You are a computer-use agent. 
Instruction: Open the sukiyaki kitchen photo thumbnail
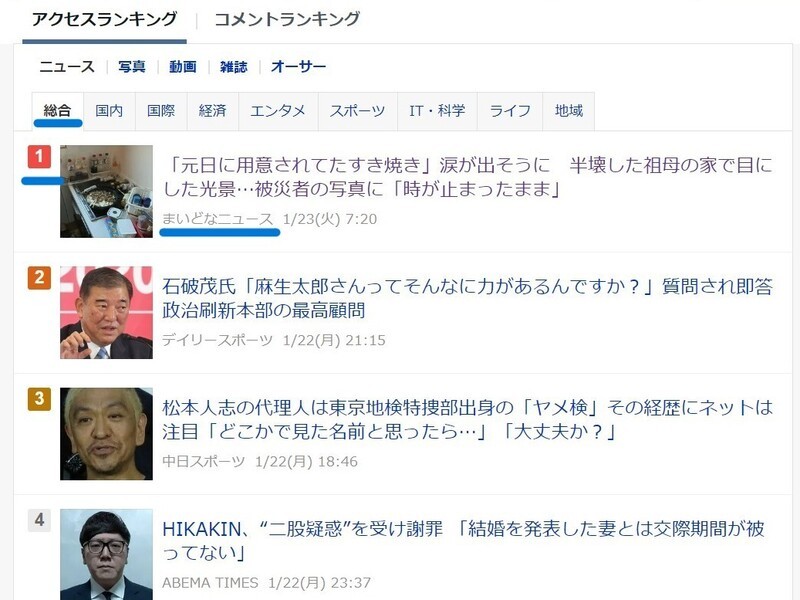[106, 191]
